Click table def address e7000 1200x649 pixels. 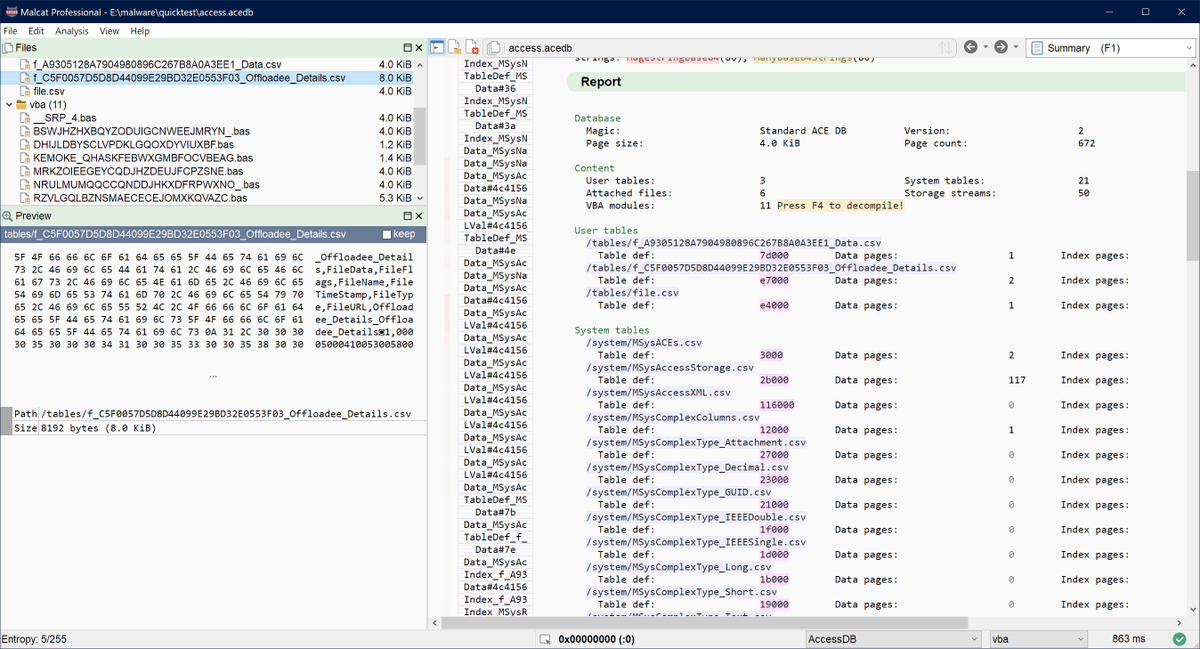[x=775, y=280]
